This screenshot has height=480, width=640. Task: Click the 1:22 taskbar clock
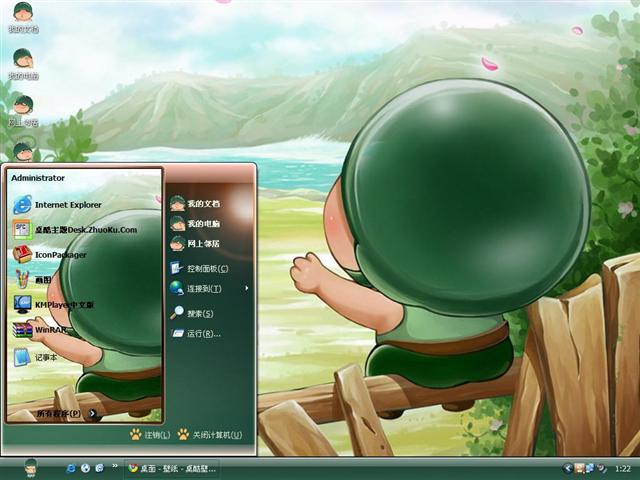point(622,469)
